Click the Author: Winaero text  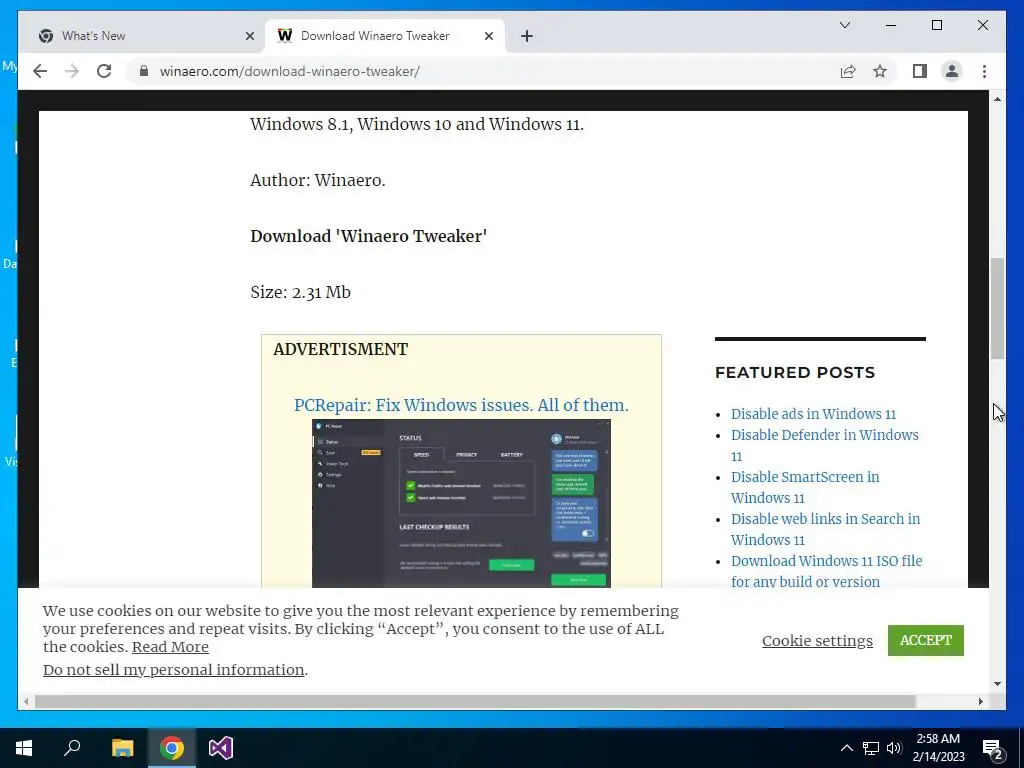317,180
